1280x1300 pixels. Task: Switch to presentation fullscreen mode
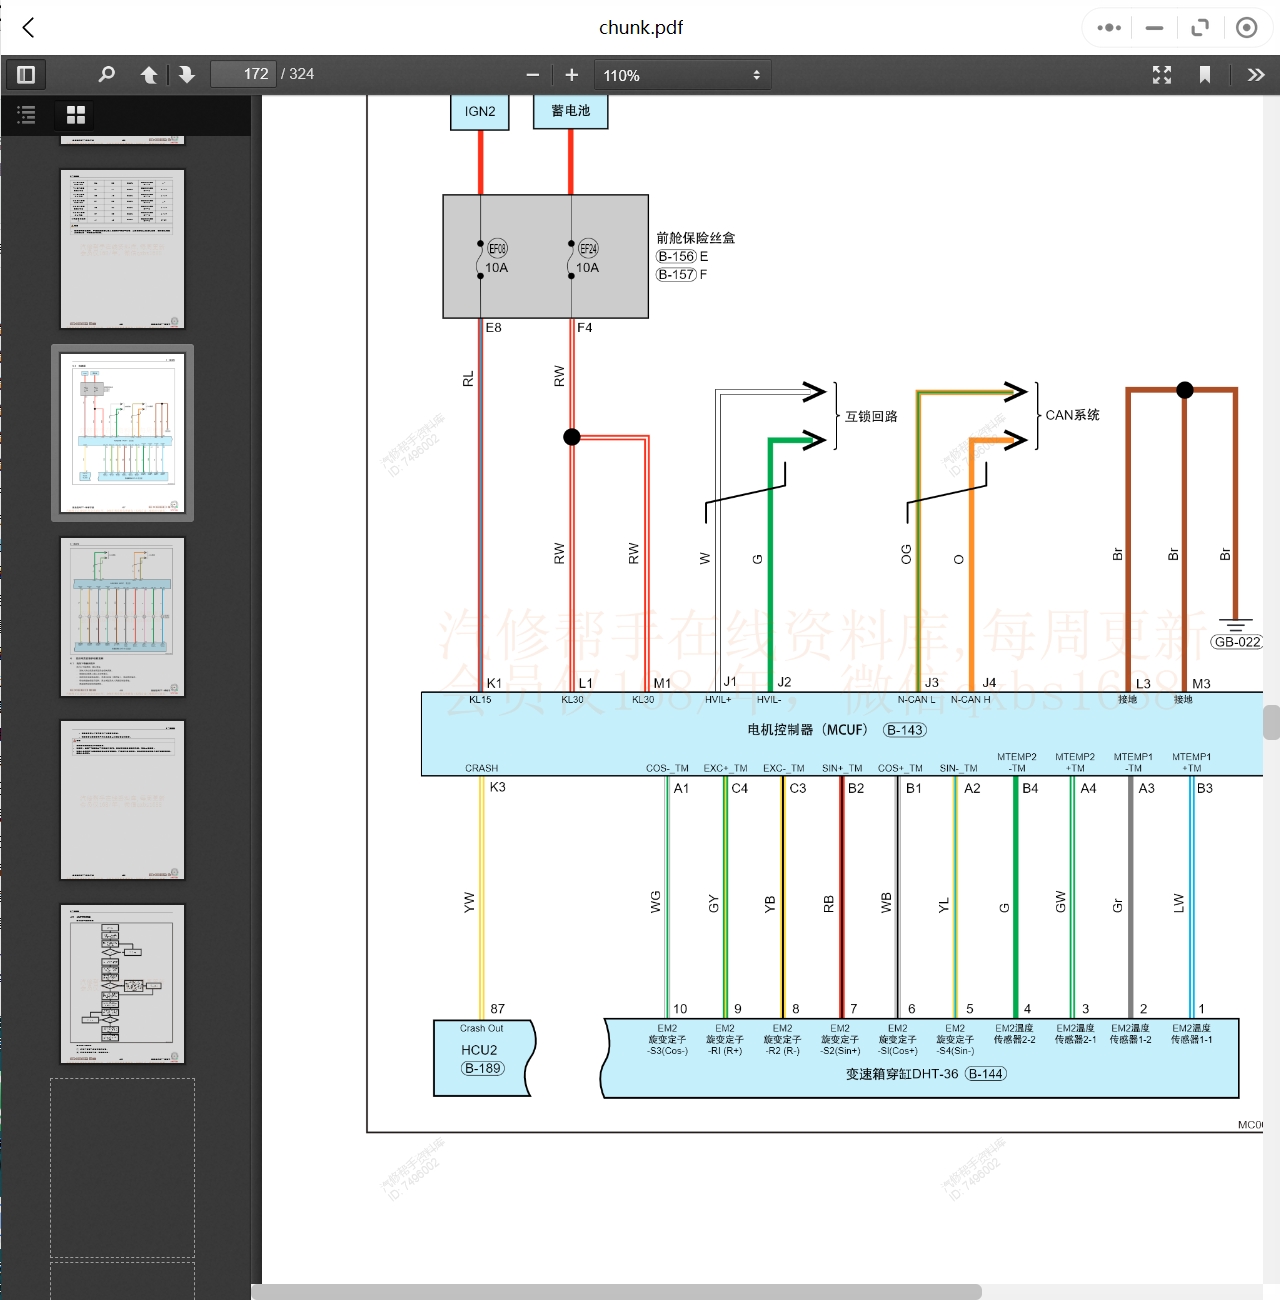(1162, 75)
